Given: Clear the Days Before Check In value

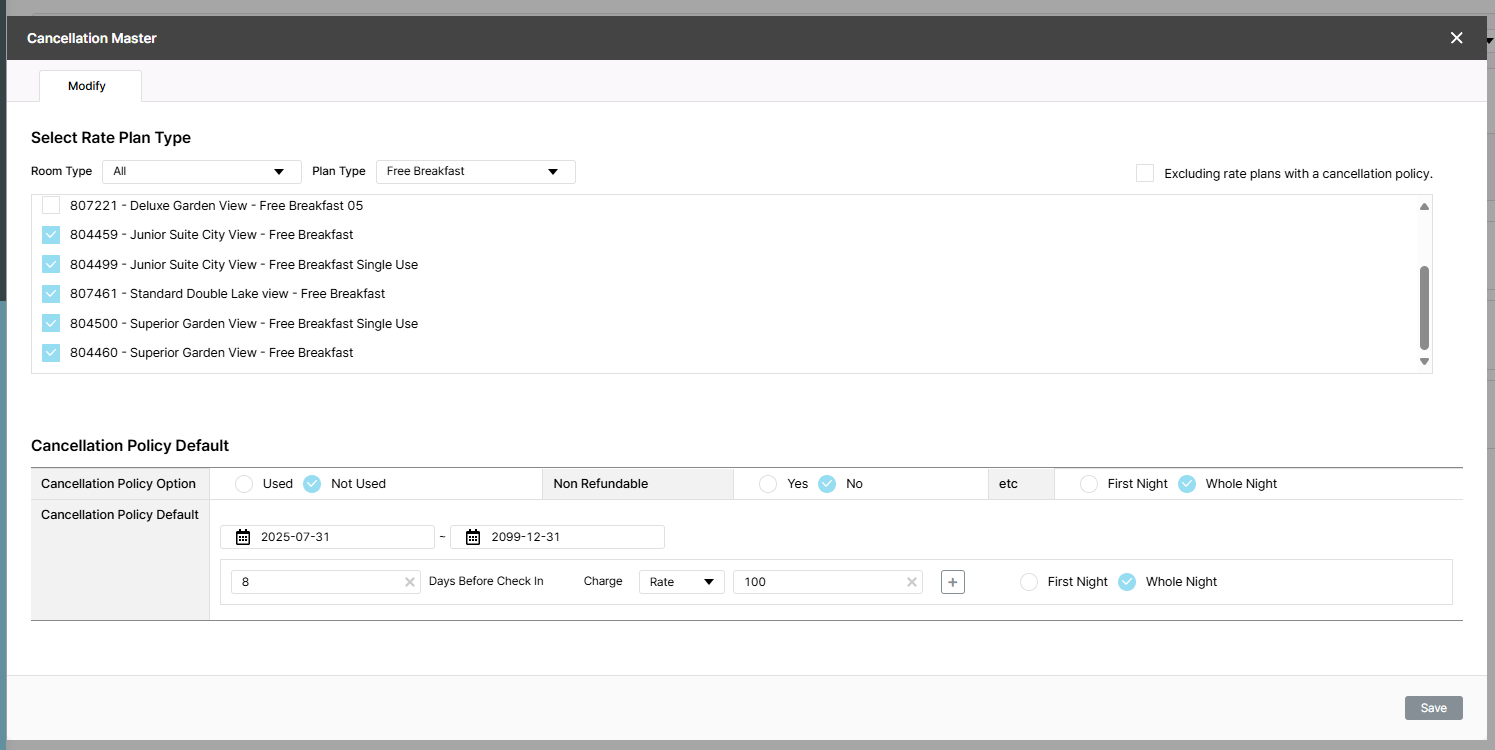Looking at the screenshot, I should point(410,582).
